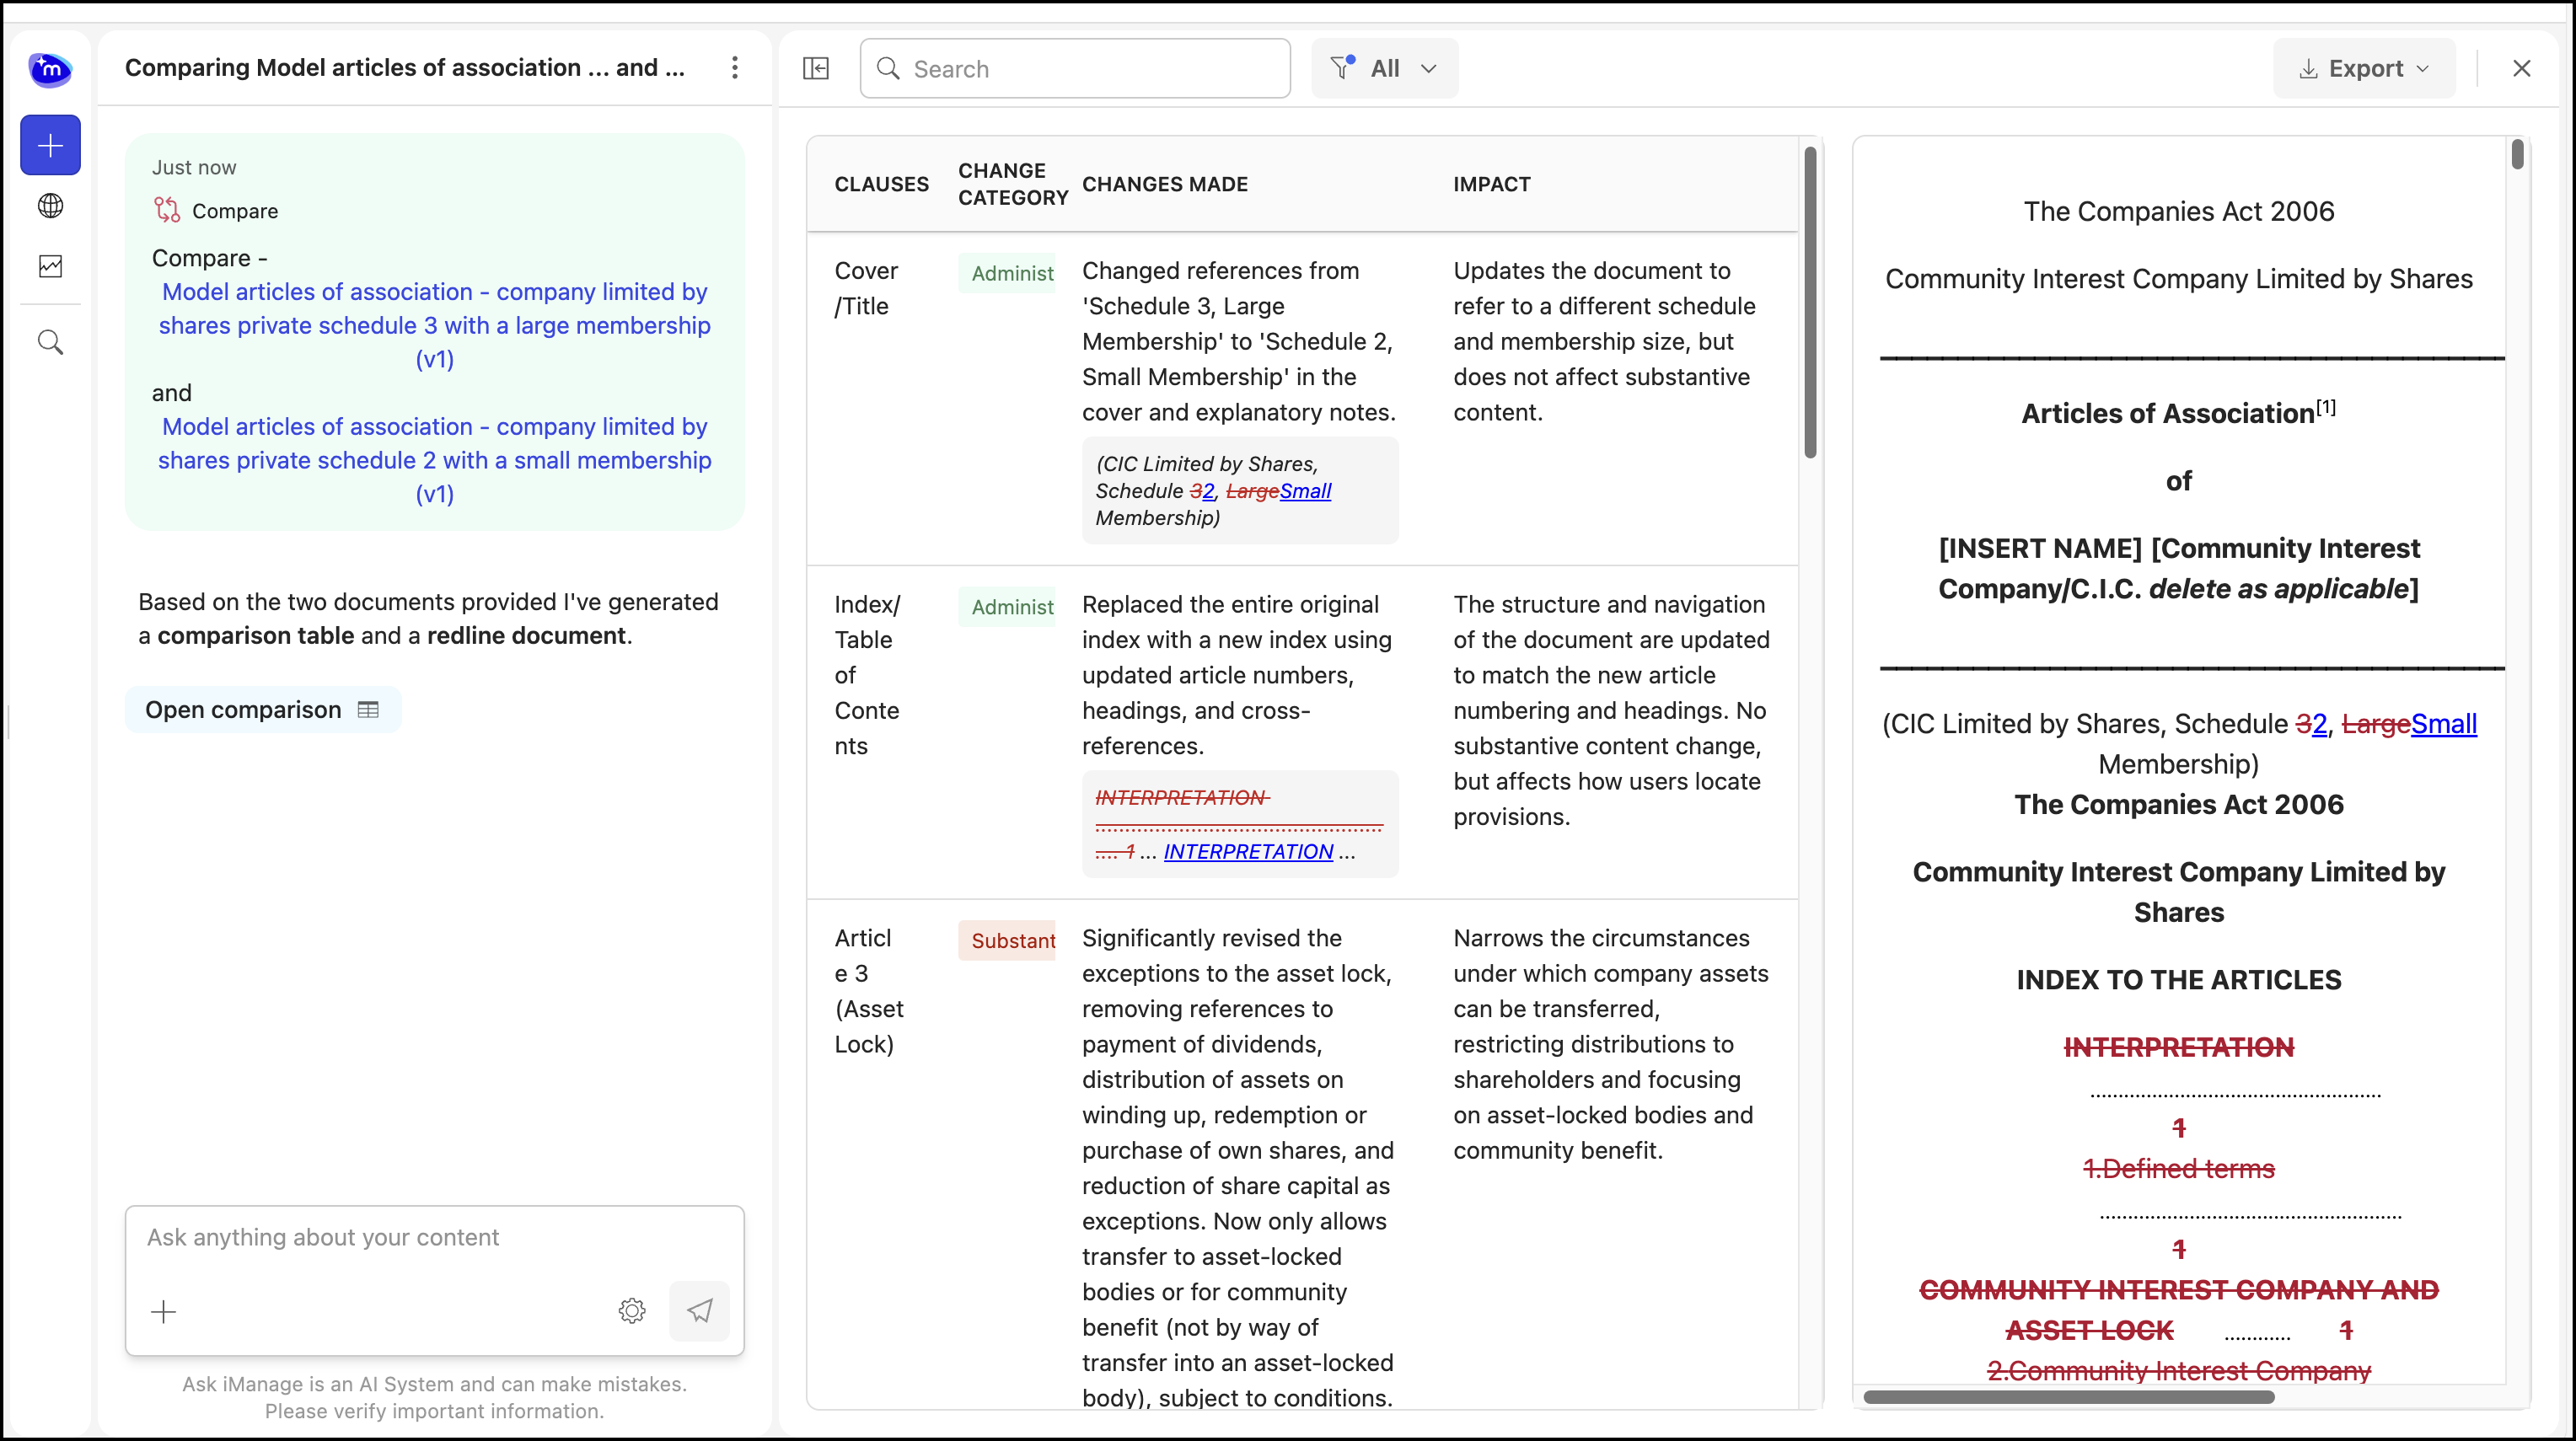Click the redline document horizontal scrollbar
This screenshot has height=1441, width=2576.
(x=2068, y=1397)
